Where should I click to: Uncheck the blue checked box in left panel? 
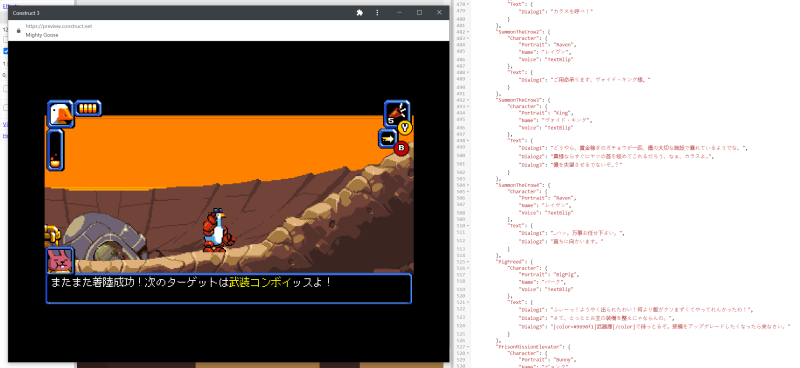click(x=6, y=51)
